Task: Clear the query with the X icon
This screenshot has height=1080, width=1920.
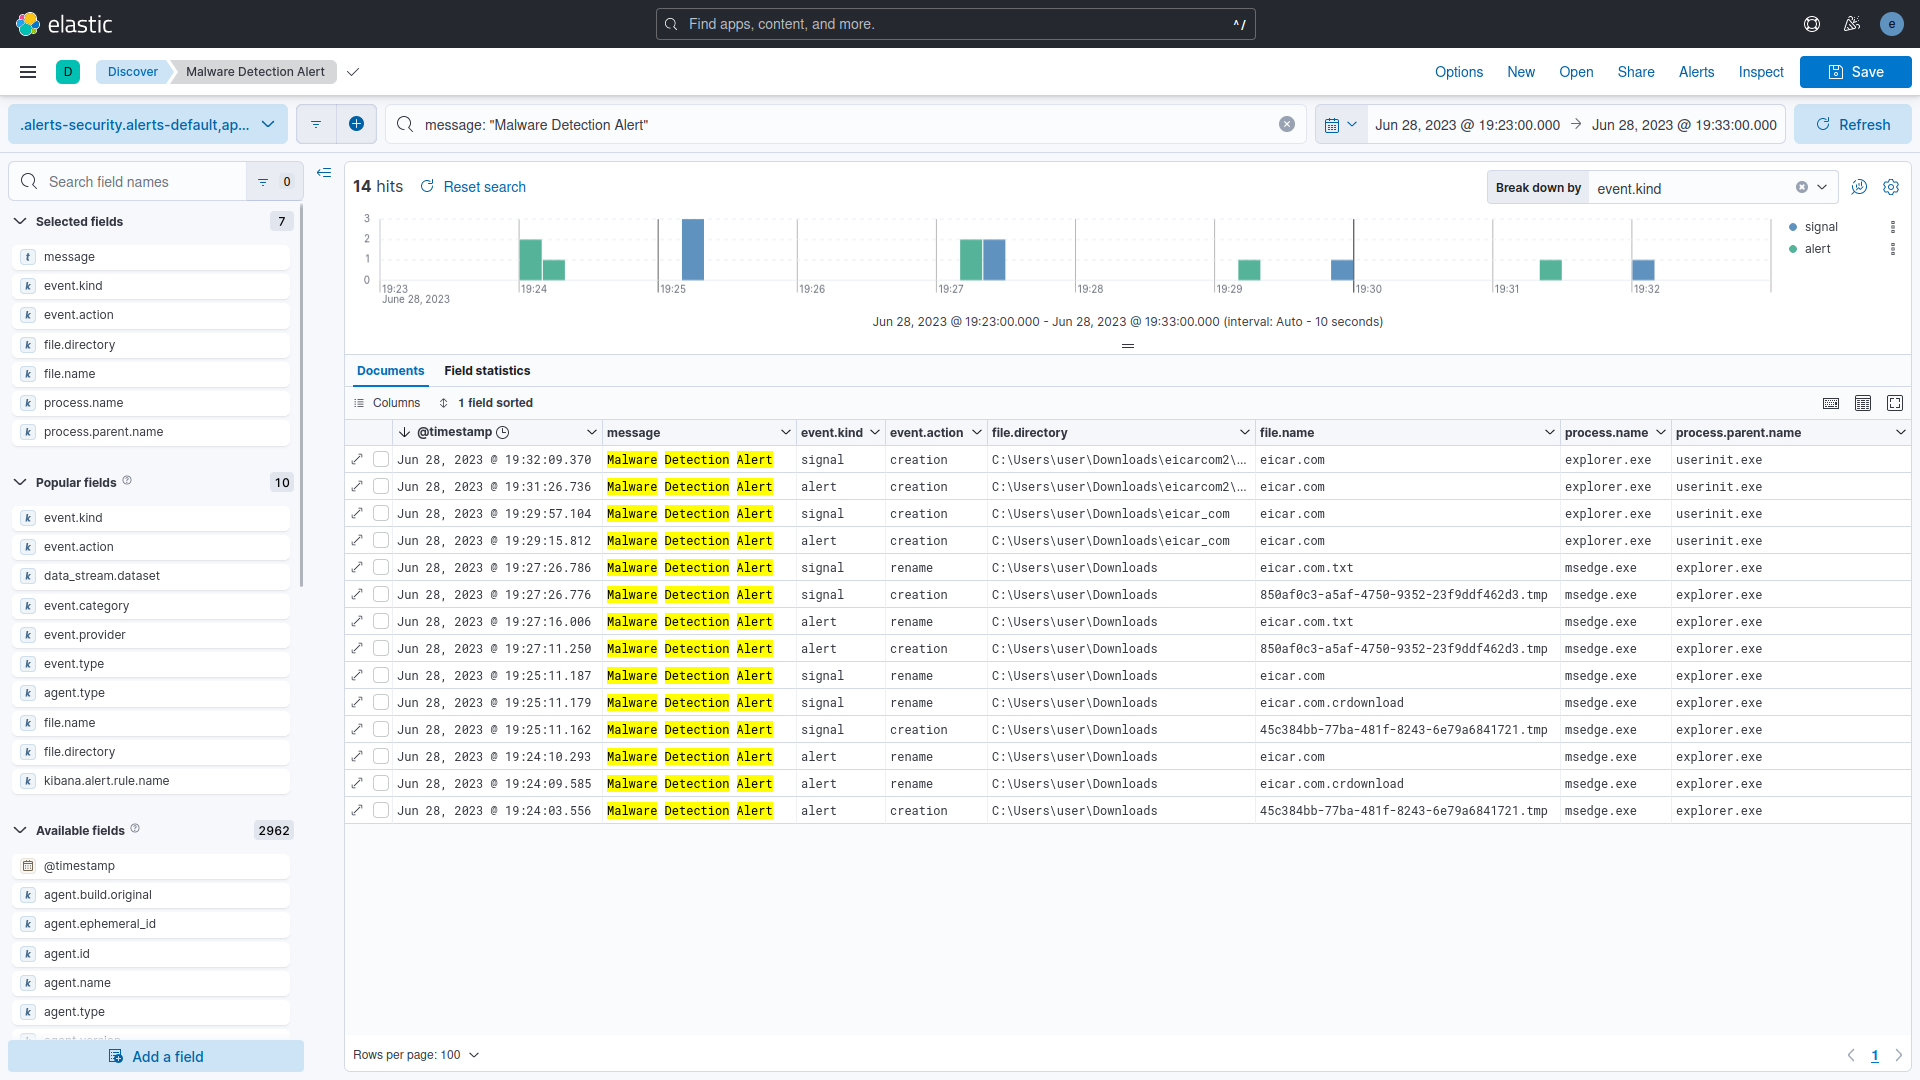Action: click(1287, 124)
